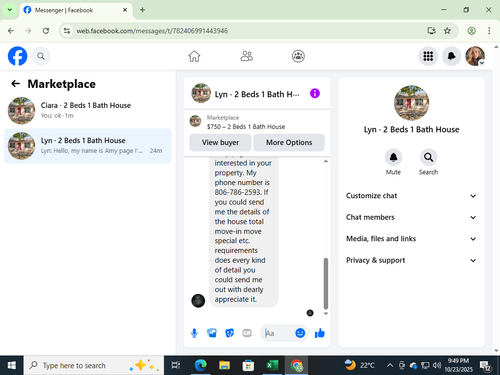This screenshot has width=500, height=375.
Task: Open the notifications bell in header
Action: click(x=451, y=56)
